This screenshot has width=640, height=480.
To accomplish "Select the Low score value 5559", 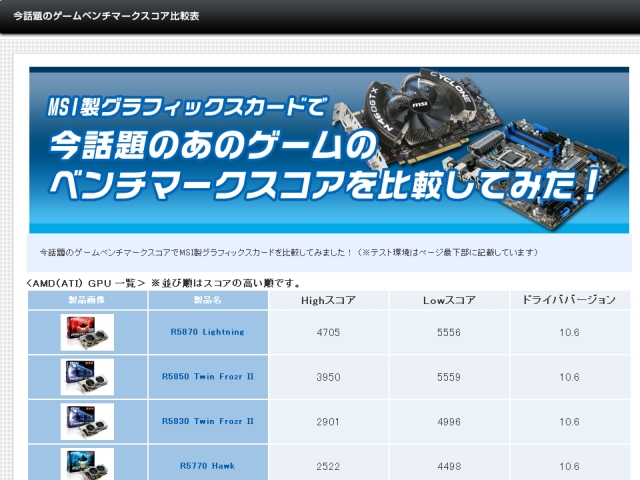I will tap(449, 377).
